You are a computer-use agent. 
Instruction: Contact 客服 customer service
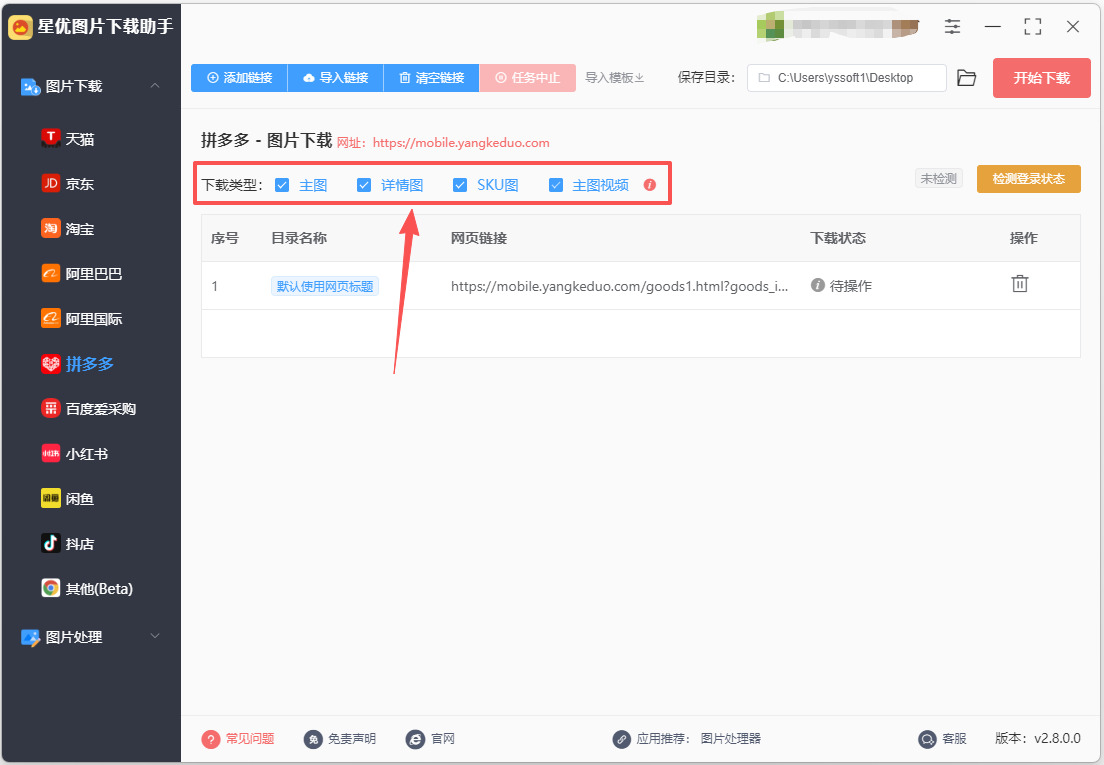942,739
